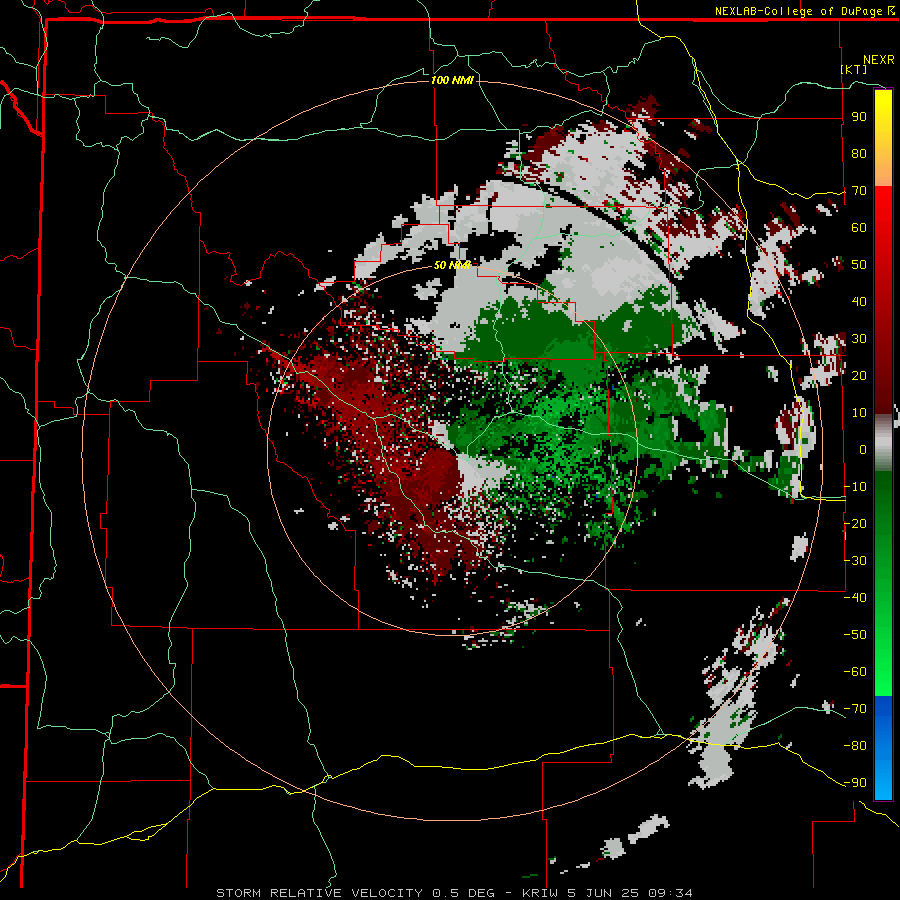Click the -60 value on the velocity scale

[x=855, y=672]
